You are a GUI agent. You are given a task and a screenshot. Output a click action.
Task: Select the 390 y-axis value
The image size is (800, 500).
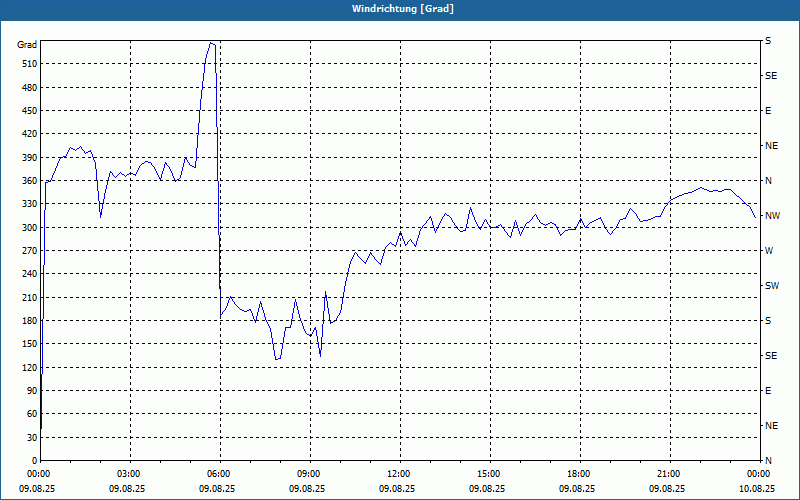pos(29,157)
